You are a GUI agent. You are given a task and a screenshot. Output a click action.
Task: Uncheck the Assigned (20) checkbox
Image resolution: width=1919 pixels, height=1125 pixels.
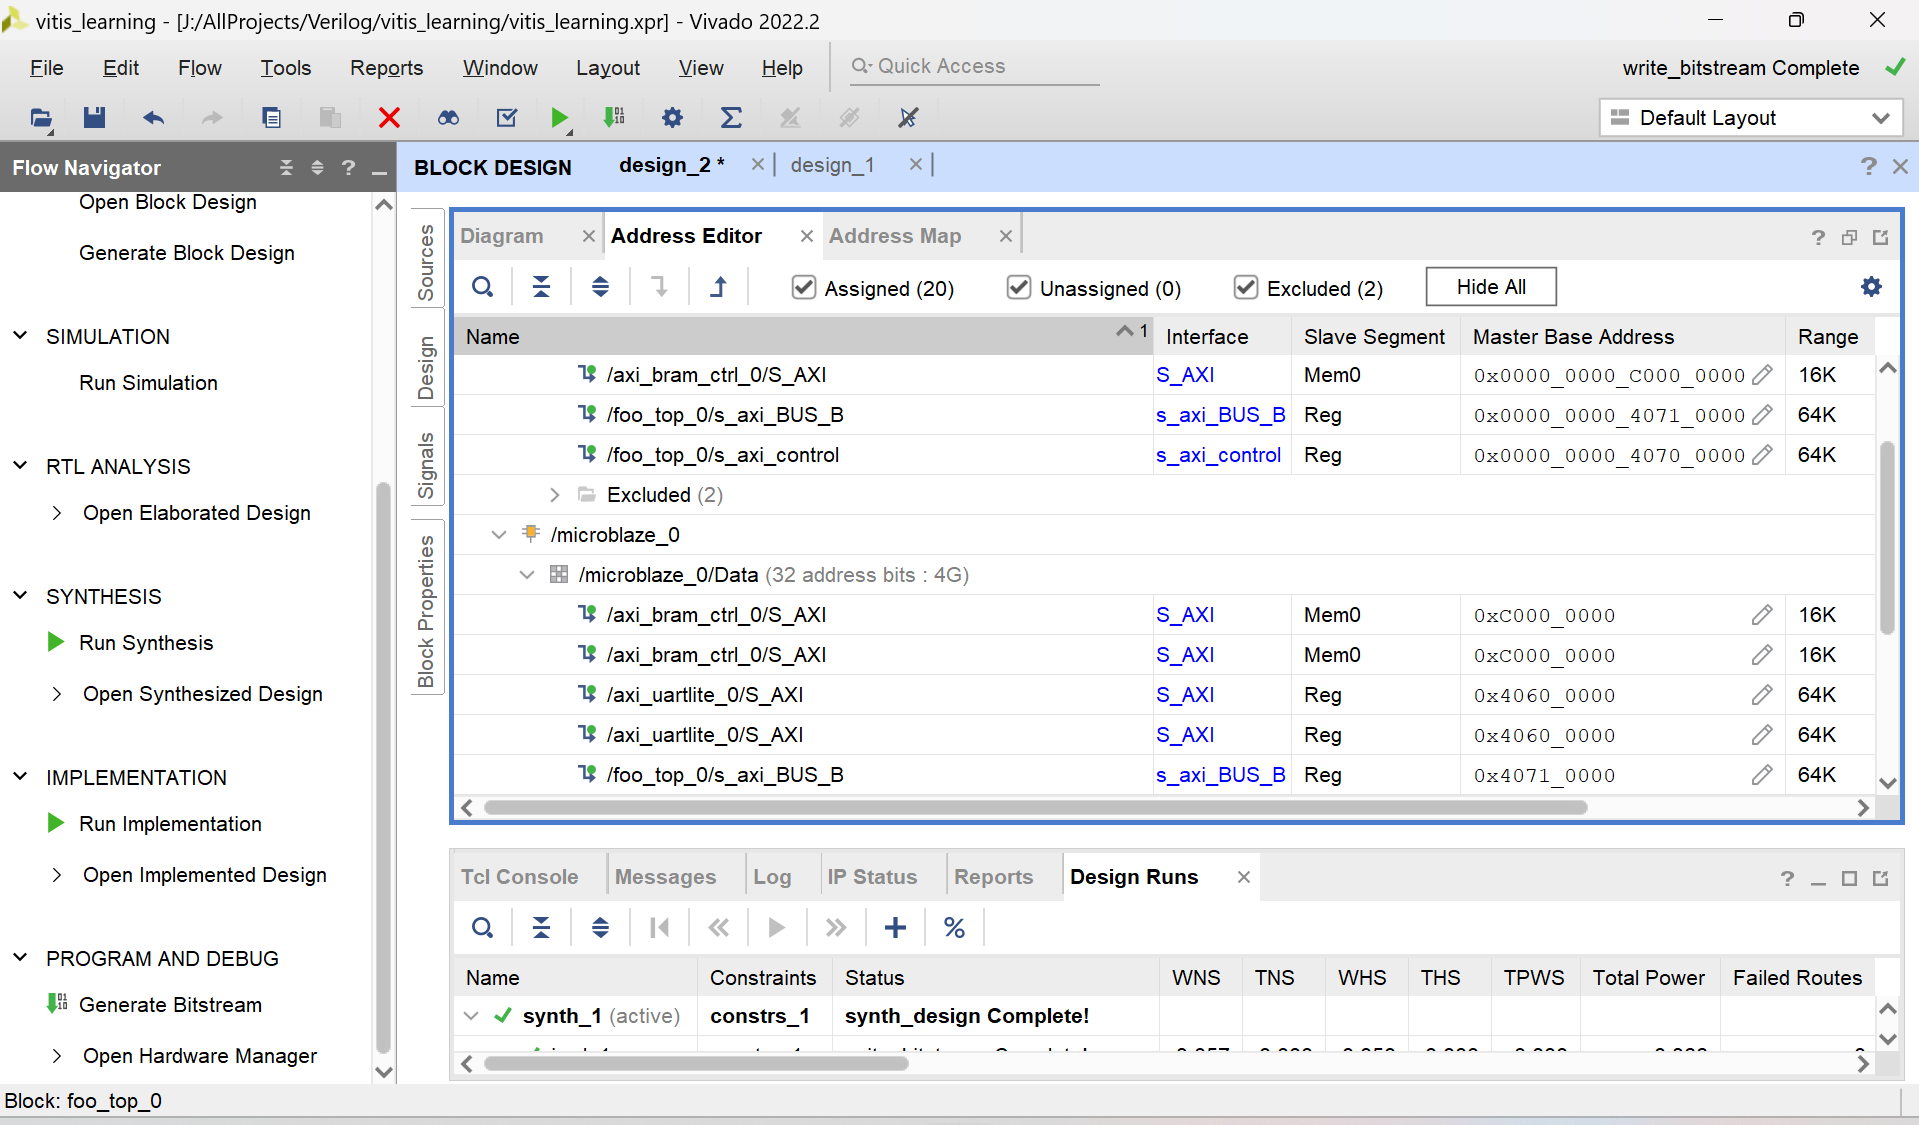[803, 288]
